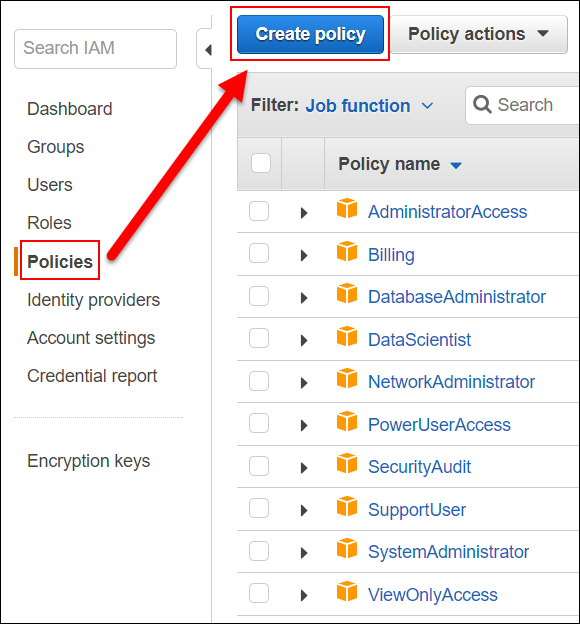Expand the AdministratorAccess policy row

tap(304, 213)
